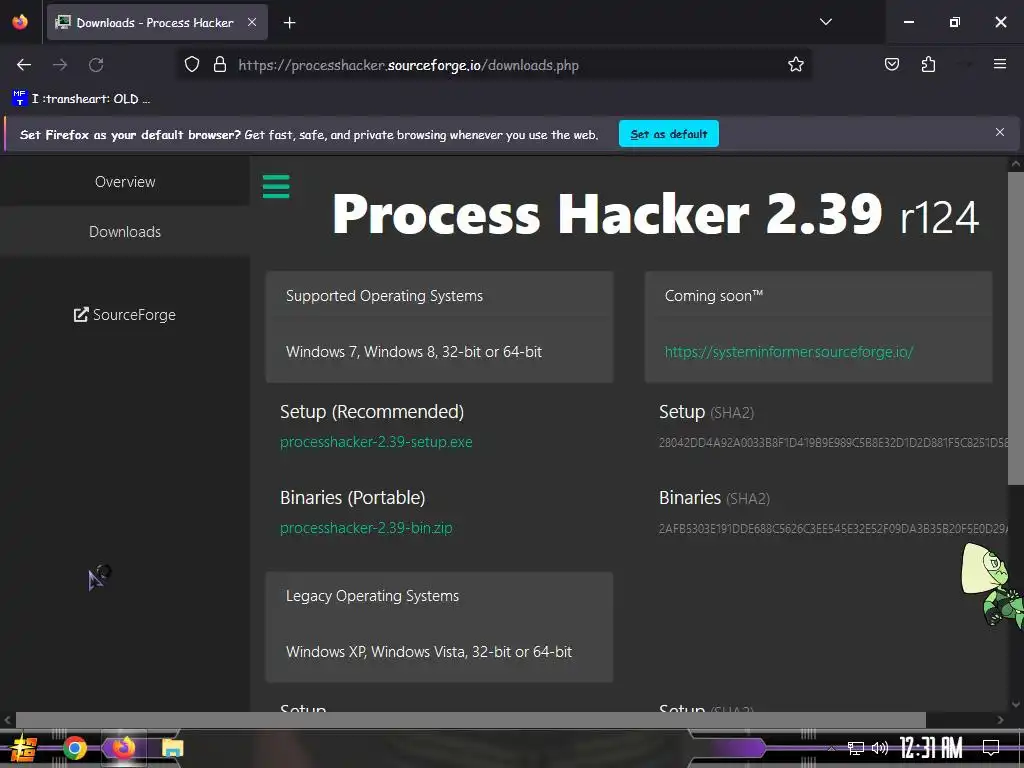Dismiss the default browser notification bar
Image resolution: width=1024 pixels, height=768 pixels.
pyautogui.click(x=999, y=133)
